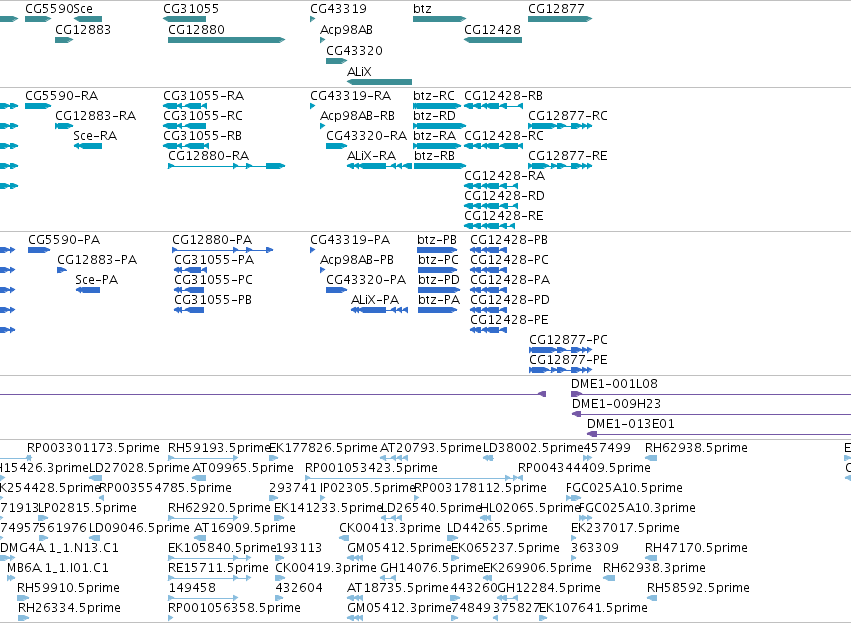Select the CG31055 gene label
Screen dimensions: 851x623
191,9
